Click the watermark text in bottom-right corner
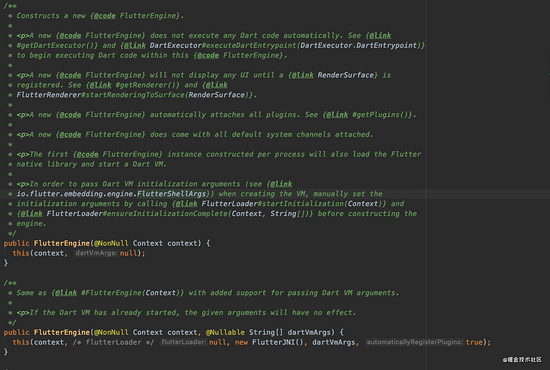Screen dimensions: 550x370 click(x=522, y=359)
